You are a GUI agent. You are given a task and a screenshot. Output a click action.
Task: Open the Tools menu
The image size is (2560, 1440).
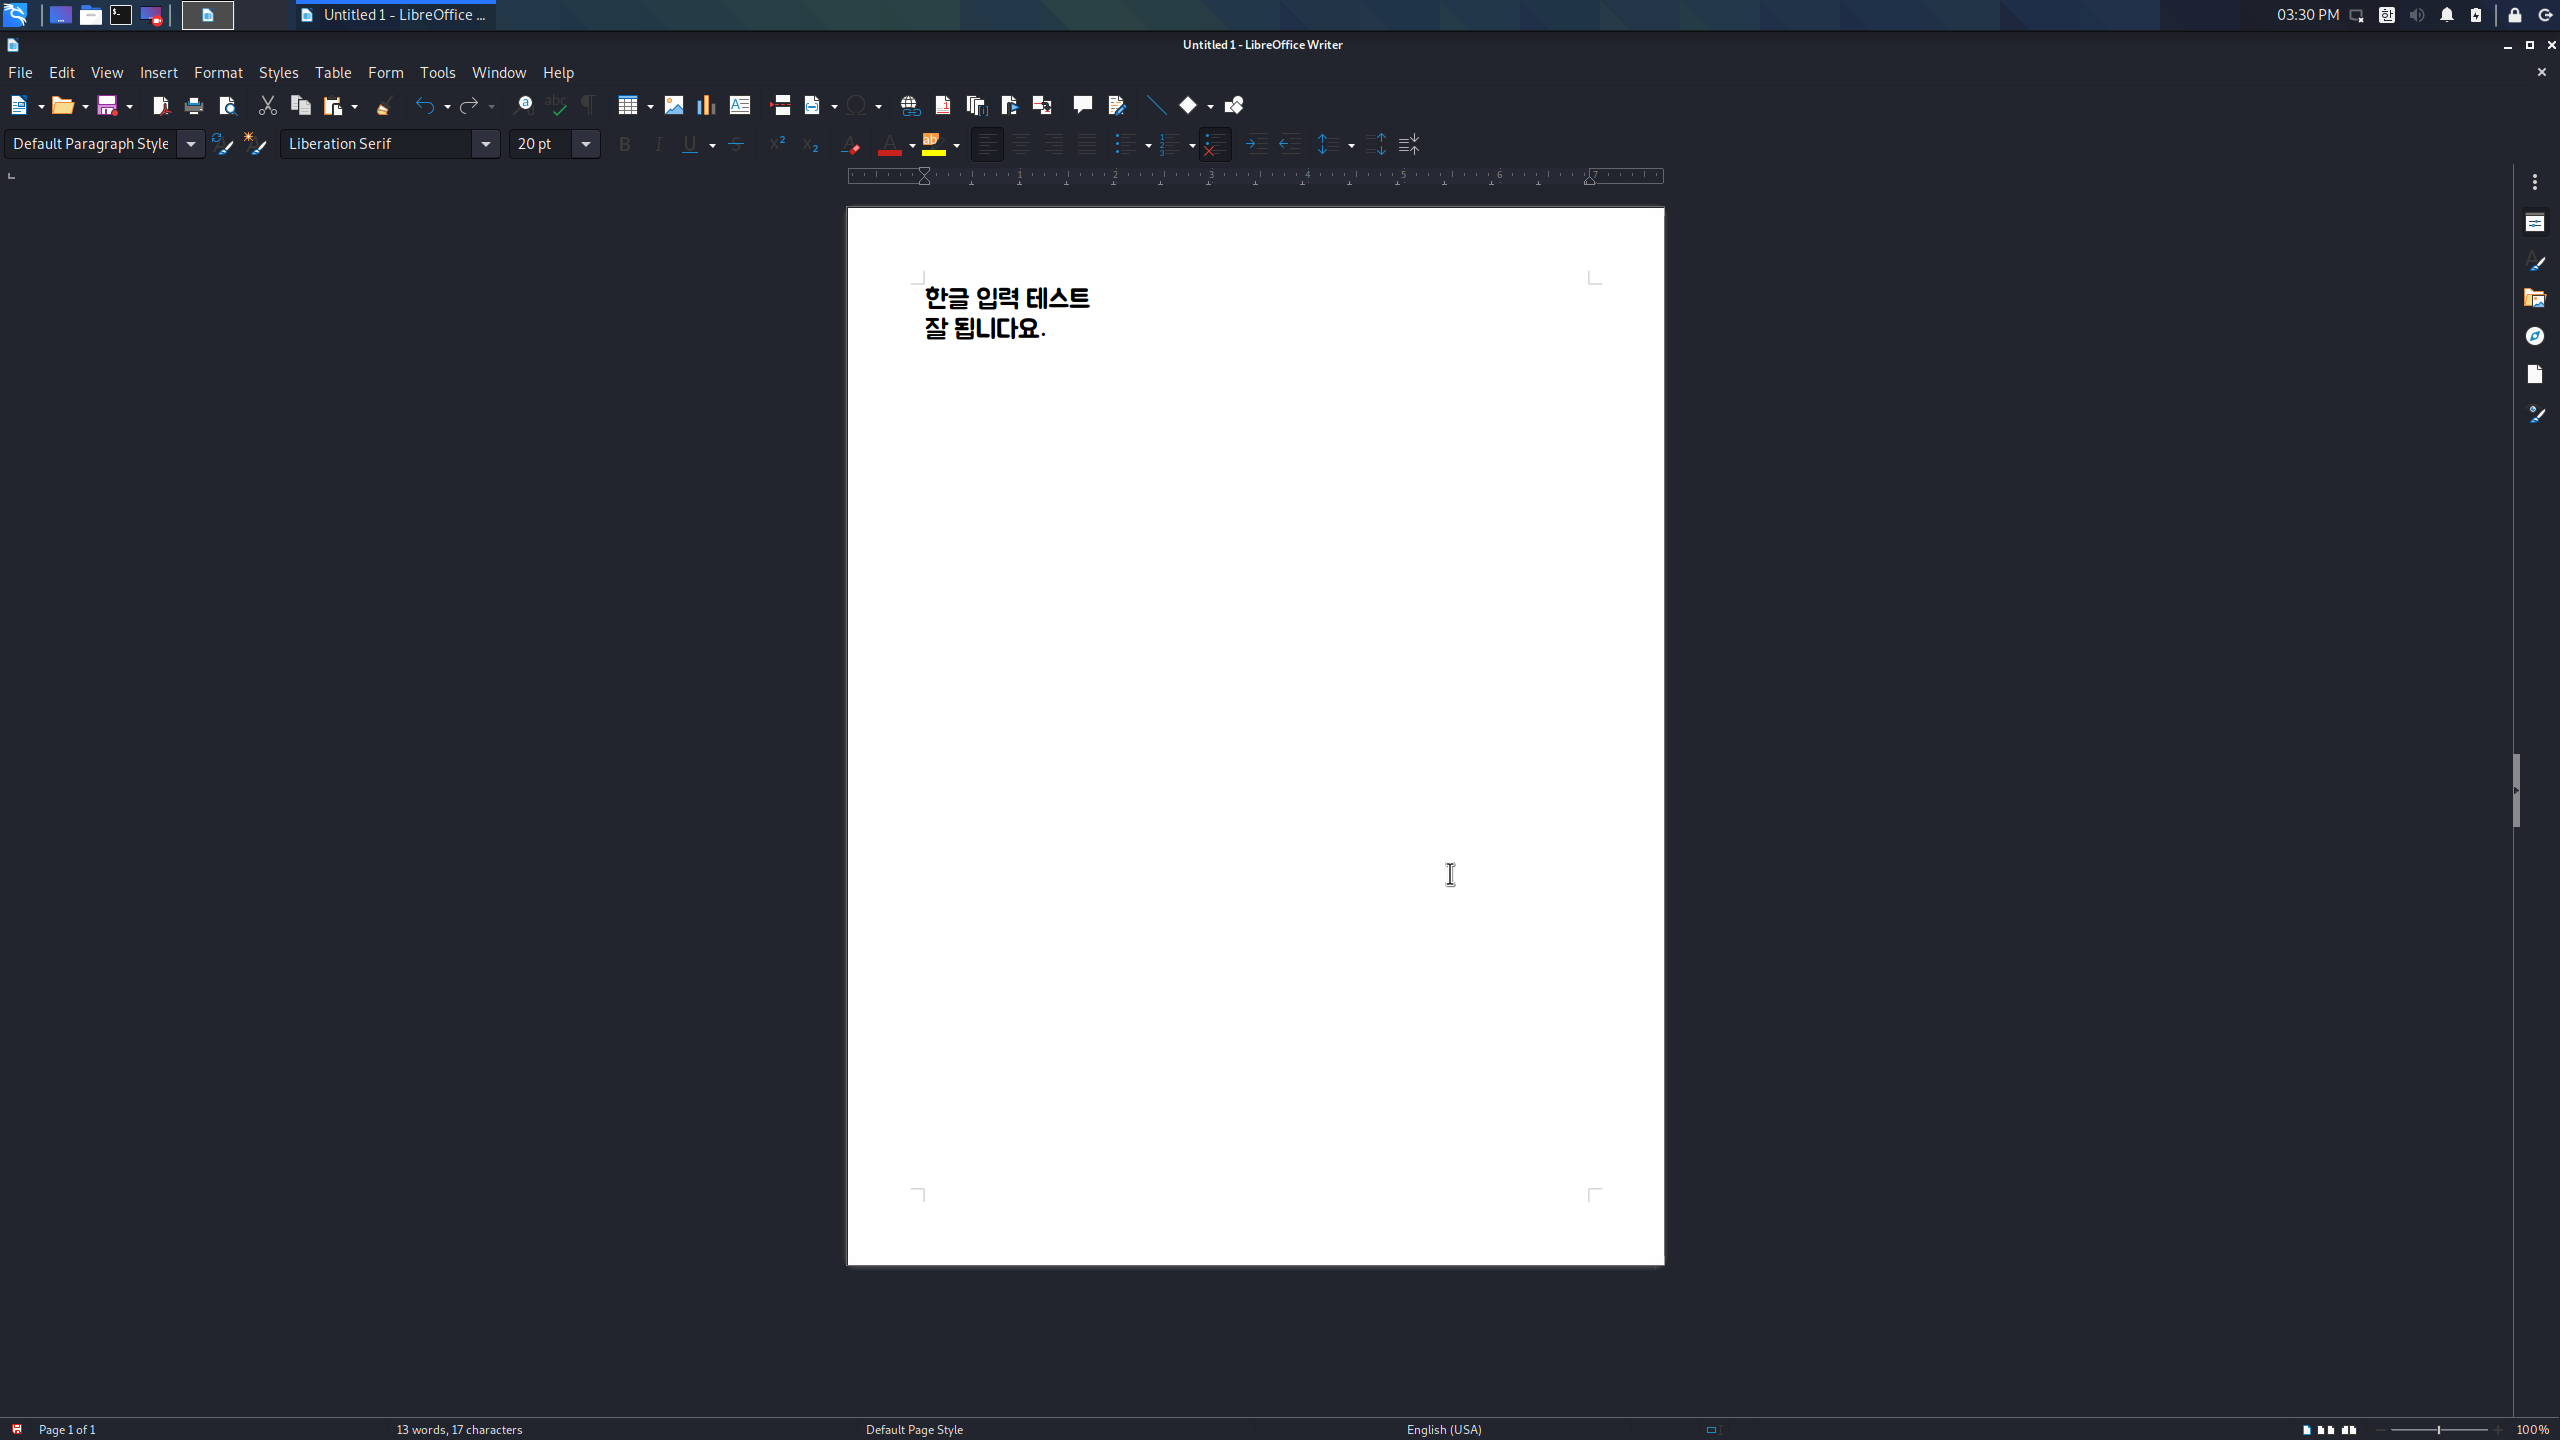click(437, 72)
